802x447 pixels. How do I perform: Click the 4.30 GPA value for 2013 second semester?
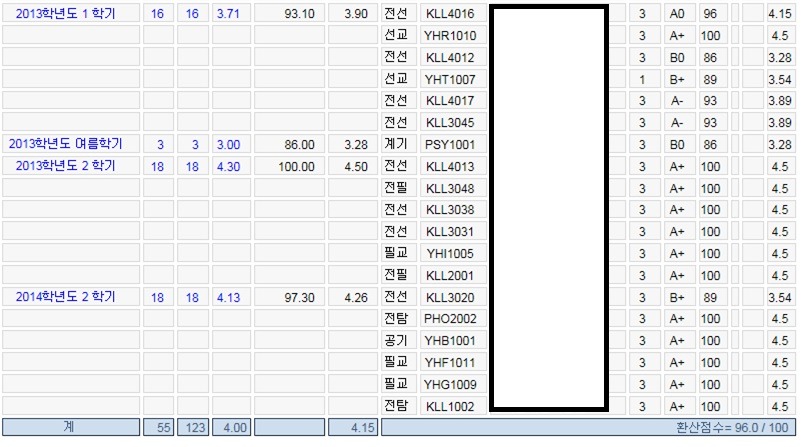pos(228,166)
